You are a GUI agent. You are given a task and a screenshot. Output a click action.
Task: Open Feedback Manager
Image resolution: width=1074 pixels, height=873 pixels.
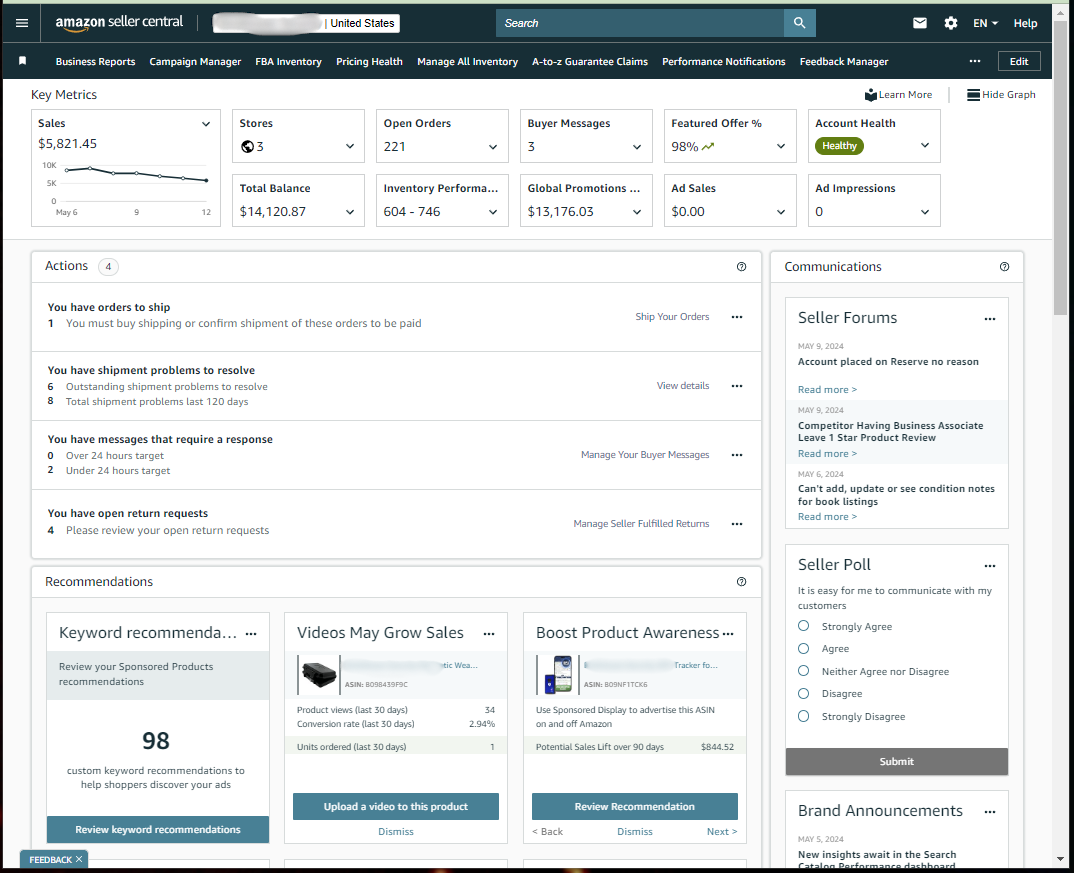click(x=844, y=62)
